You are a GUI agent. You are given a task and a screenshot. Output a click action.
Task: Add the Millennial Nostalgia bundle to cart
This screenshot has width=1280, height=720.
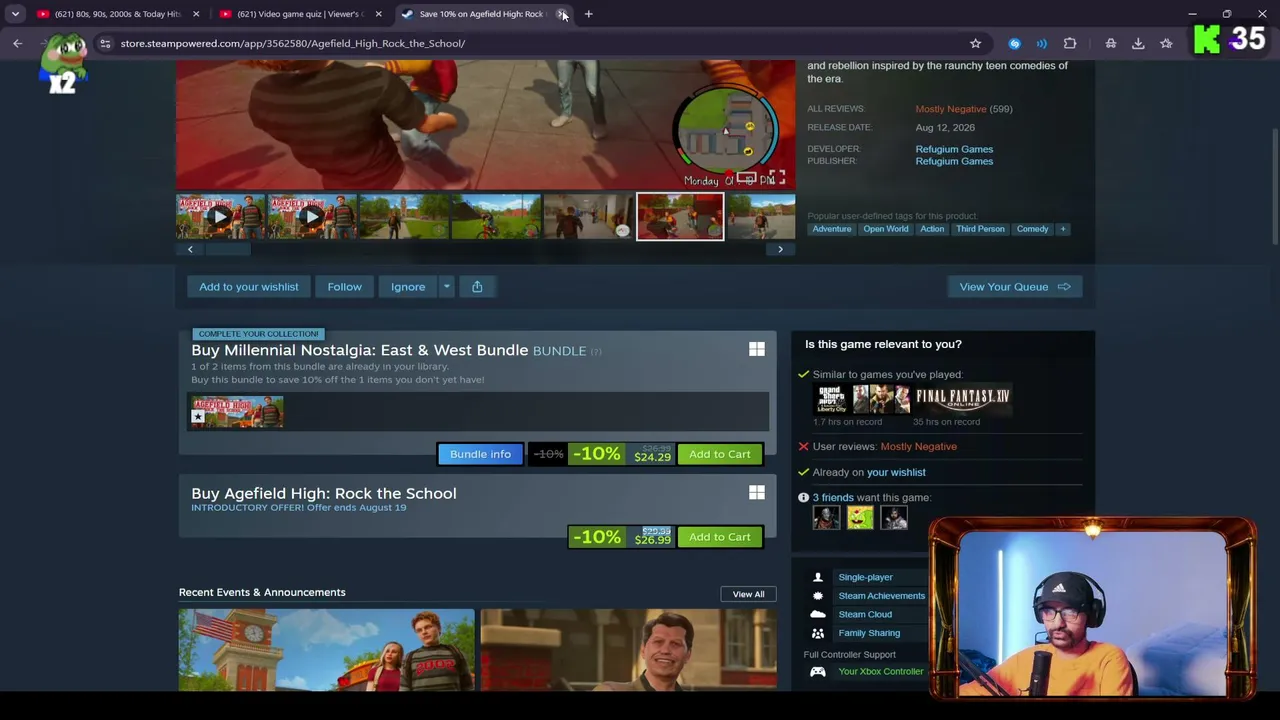click(720, 454)
